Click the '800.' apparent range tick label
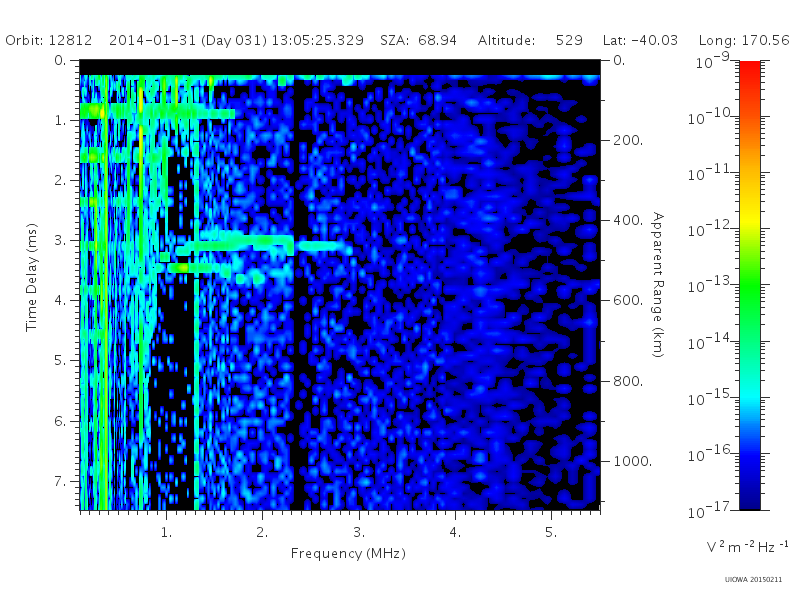 (x=628, y=381)
